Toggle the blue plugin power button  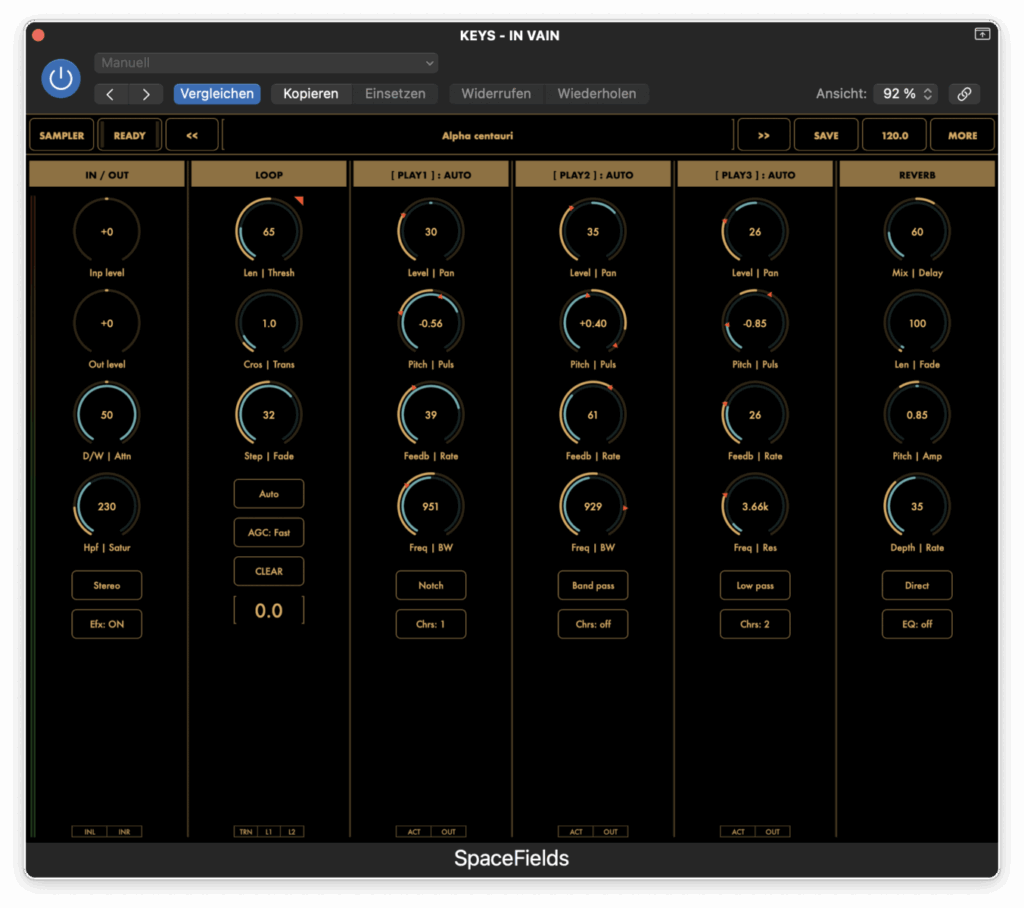(61, 78)
